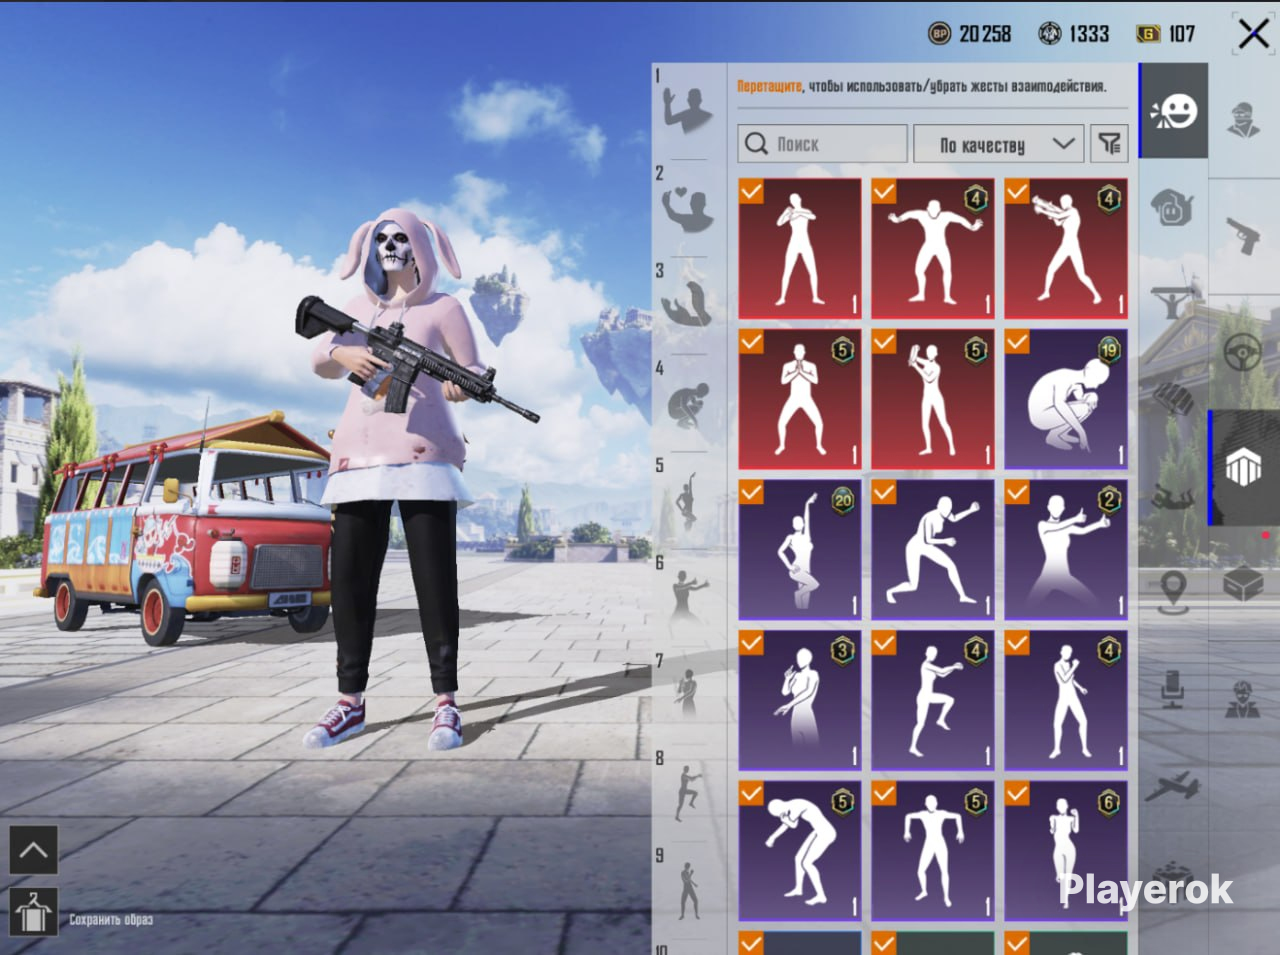The height and width of the screenshot is (955, 1280).
Task: Select the running knee-raise emote card
Action: click(933, 701)
